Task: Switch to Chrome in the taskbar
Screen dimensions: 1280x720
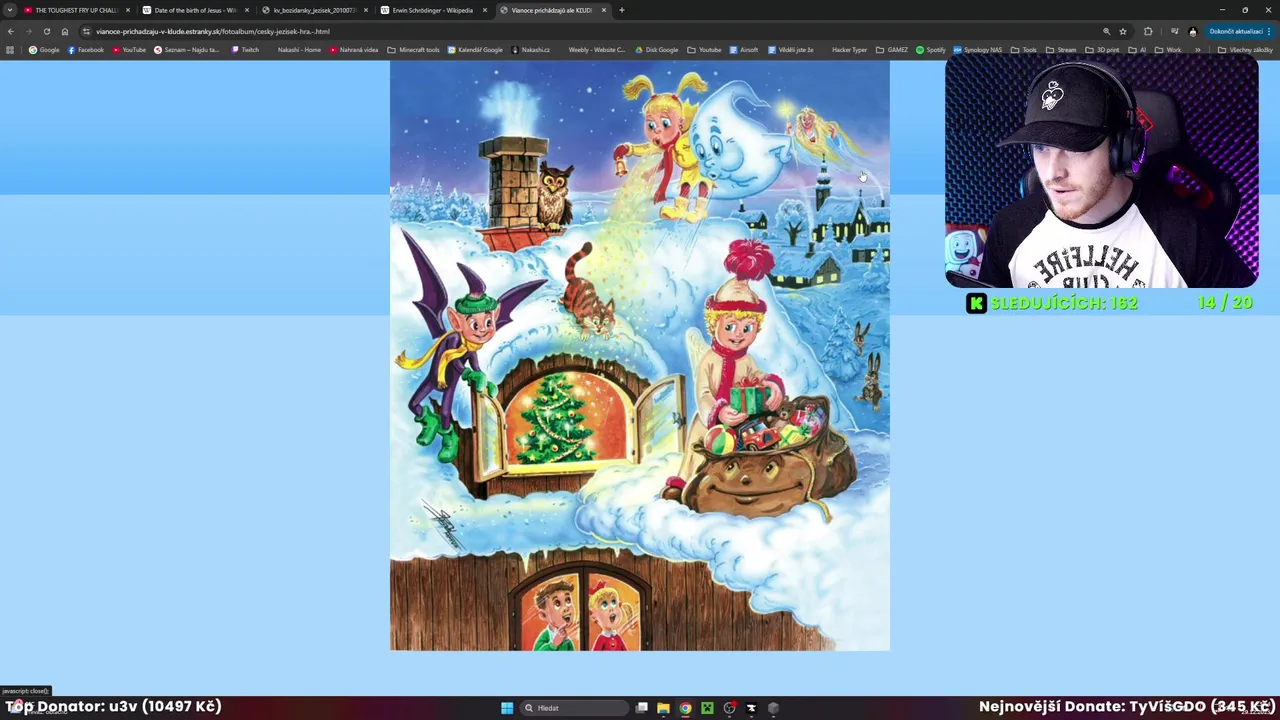Action: click(685, 708)
